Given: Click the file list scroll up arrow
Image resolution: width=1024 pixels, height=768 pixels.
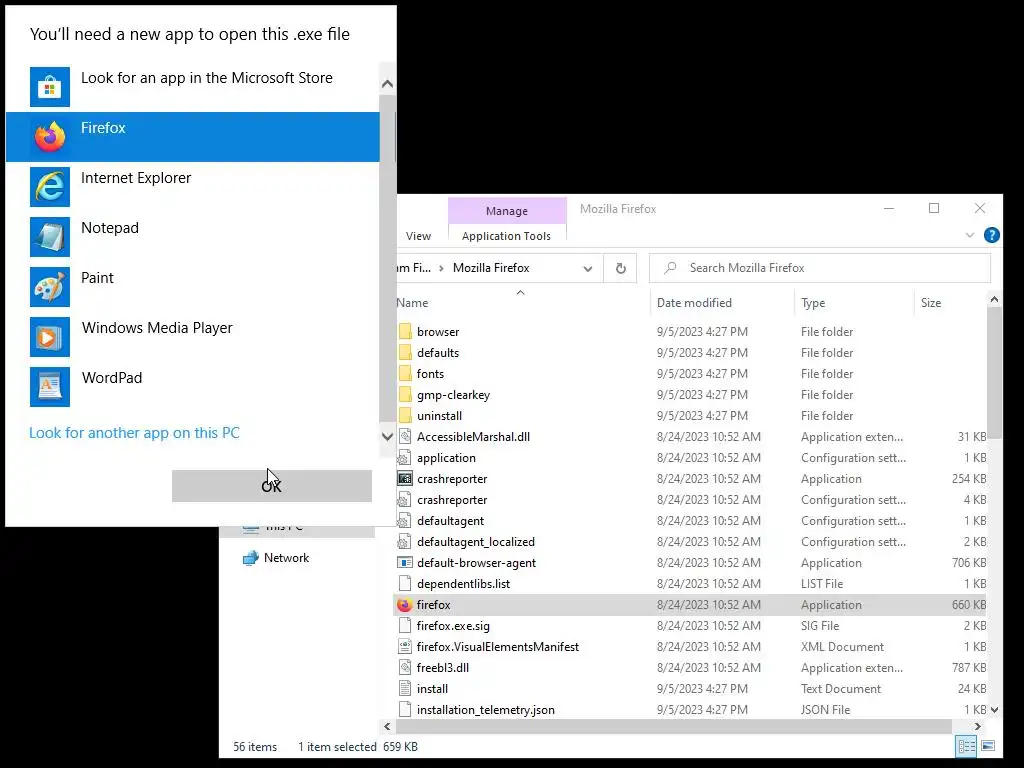Looking at the screenshot, I should (x=994, y=300).
